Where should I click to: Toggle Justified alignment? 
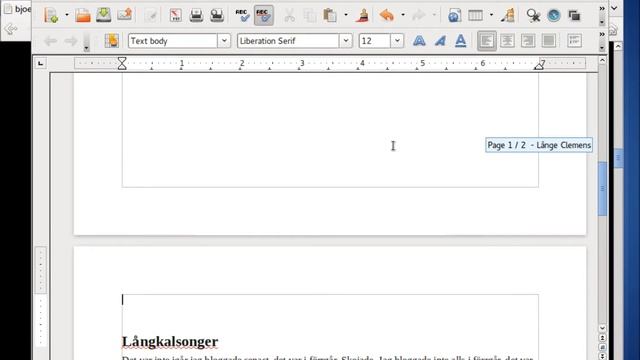click(549, 41)
